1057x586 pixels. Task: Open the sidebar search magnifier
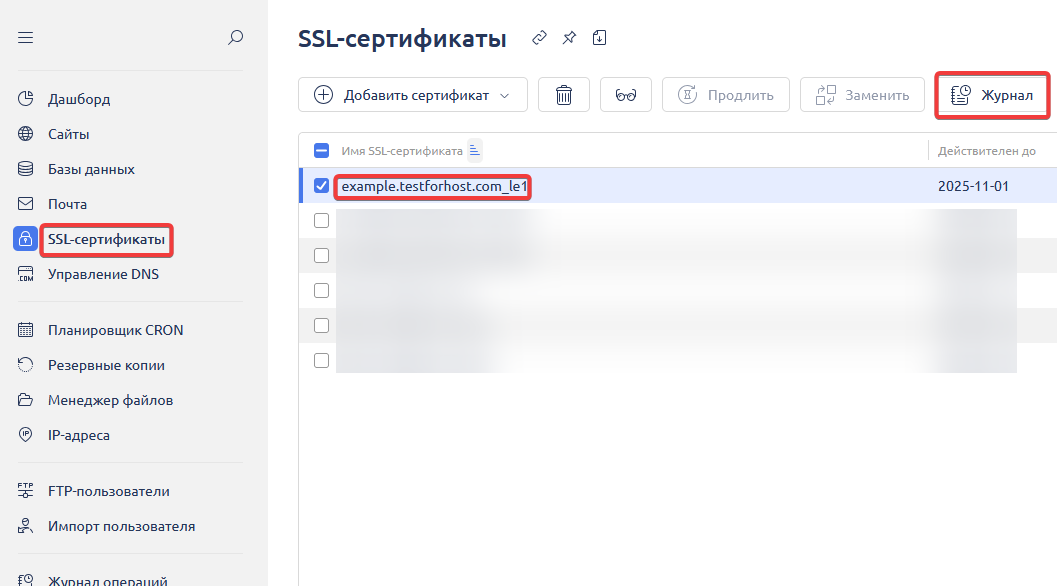click(x=235, y=38)
